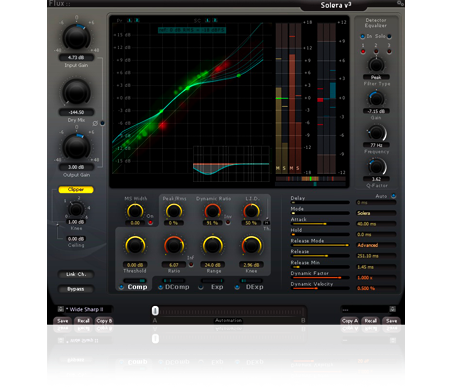Click the Output Gain knob
Screen dimensions: 455x390
[x=76, y=147]
